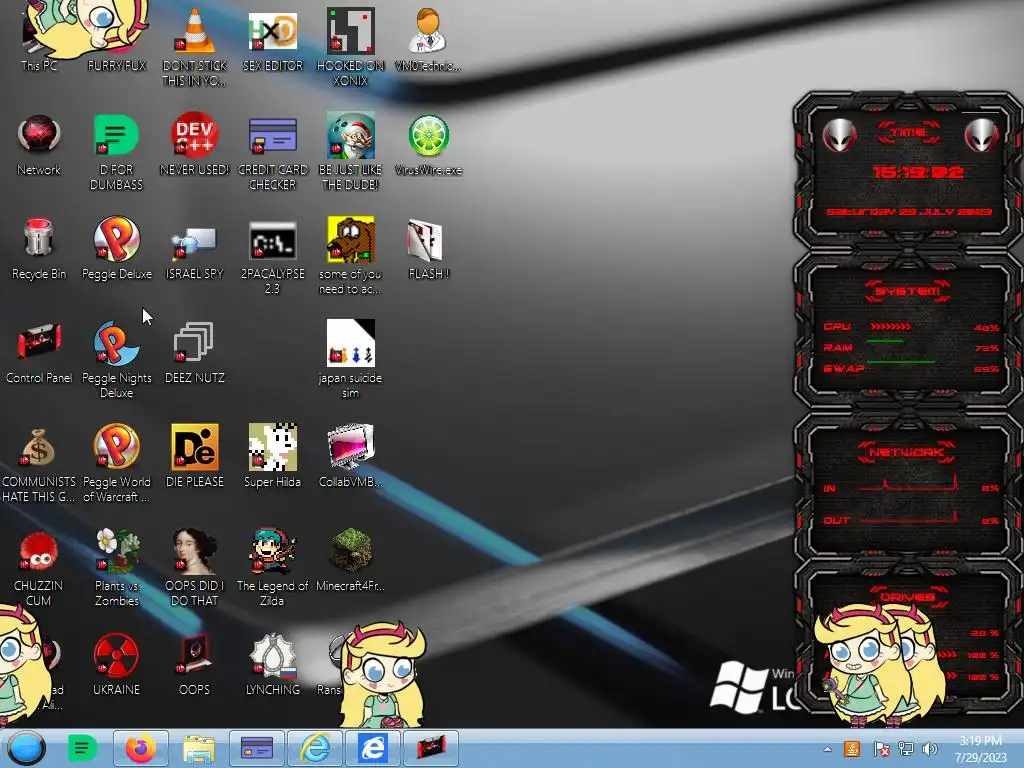Click the SYSTEM widget header
This screenshot has height=768, width=1024.
(908, 291)
